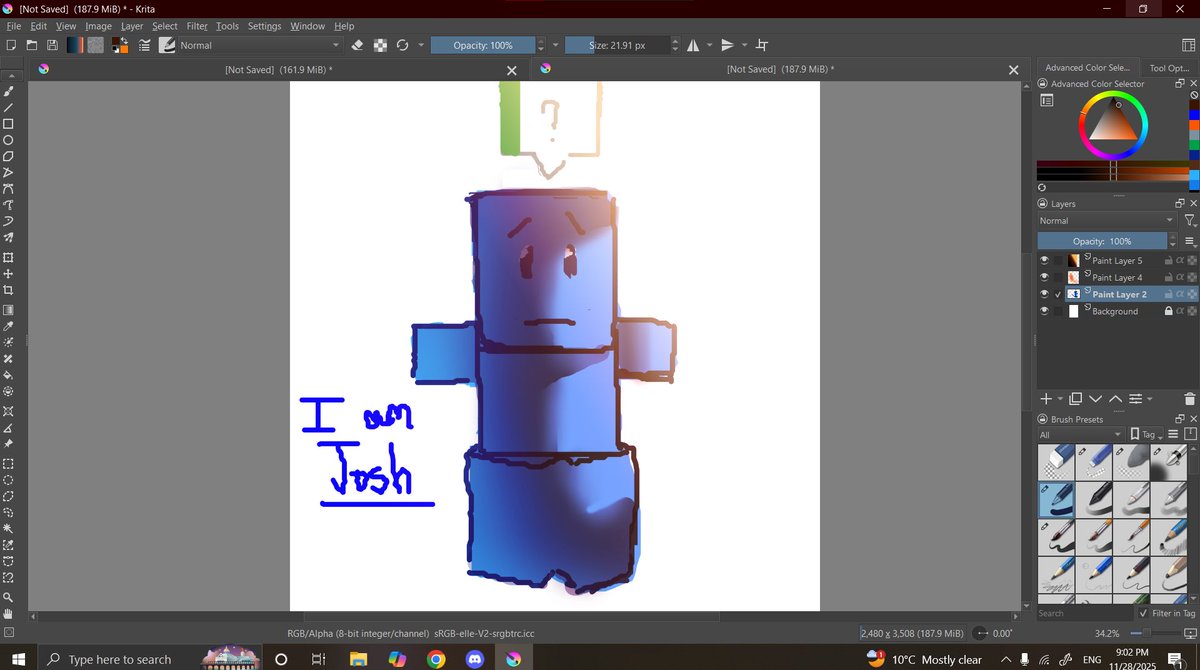Viewport: 1200px width, 670px height.
Task: Toggle horizontal mirror tool
Action: pos(692,45)
